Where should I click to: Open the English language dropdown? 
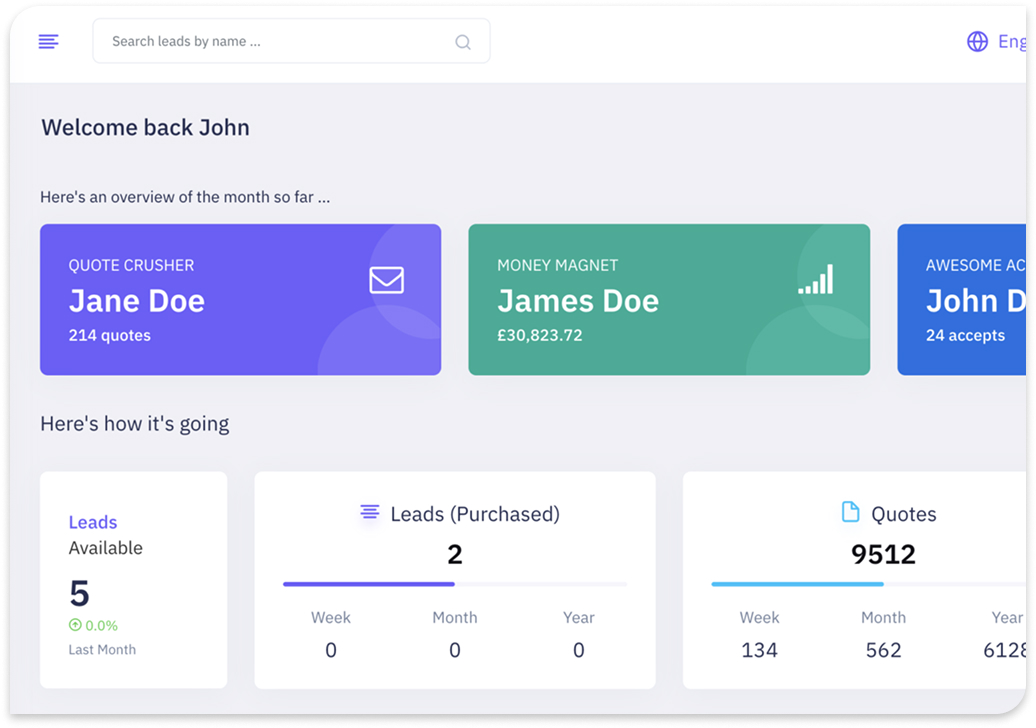(x=1010, y=41)
